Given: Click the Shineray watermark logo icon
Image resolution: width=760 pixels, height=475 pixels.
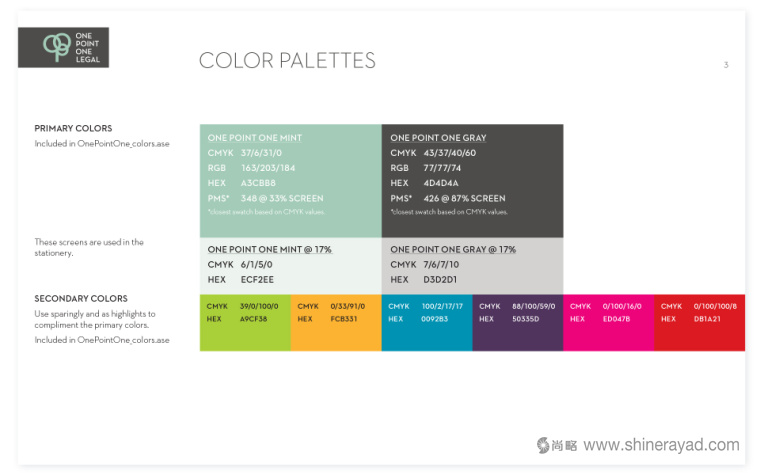Looking at the screenshot, I should click(x=544, y=445).
